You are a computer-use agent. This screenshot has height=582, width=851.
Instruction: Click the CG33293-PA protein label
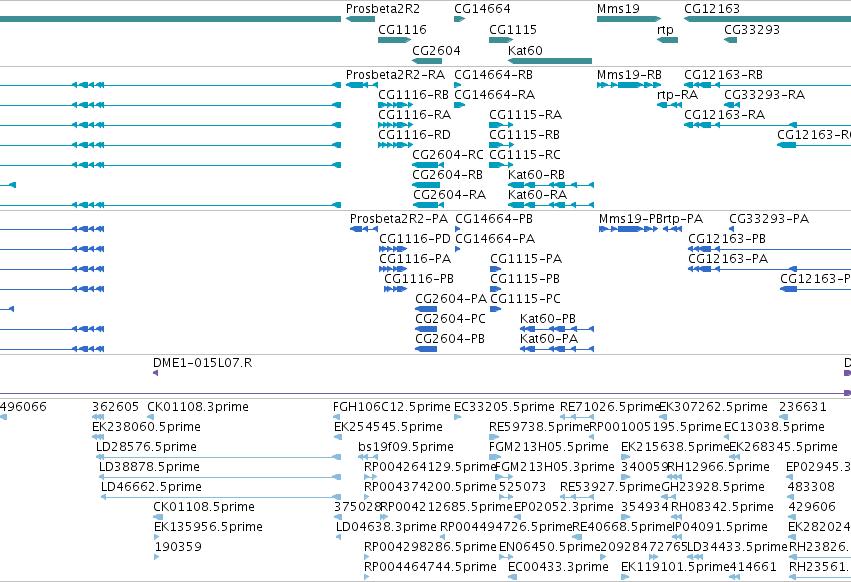pos(769,219)
